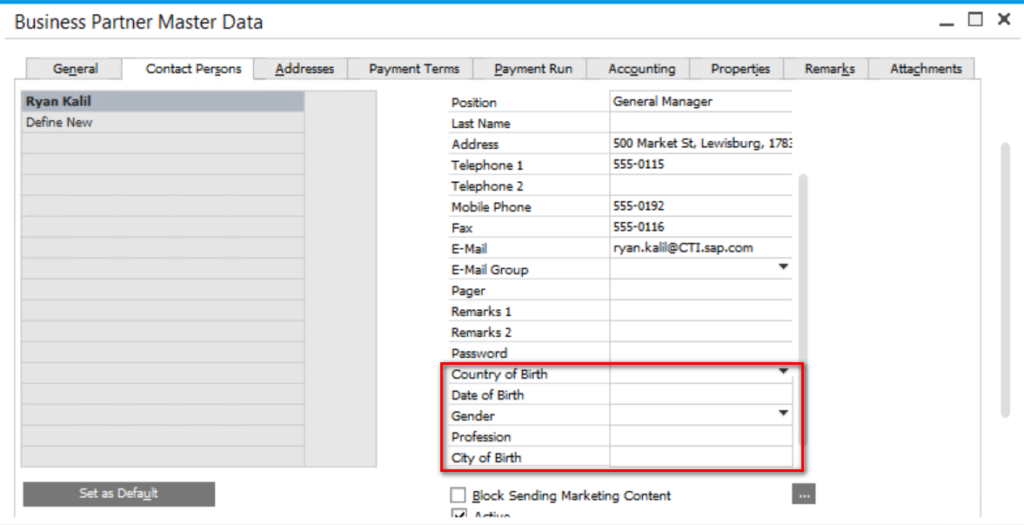This screenshot has width=1024, height=525.
Task: Click the City of Birth field
Action: click(x=701, y=456)
